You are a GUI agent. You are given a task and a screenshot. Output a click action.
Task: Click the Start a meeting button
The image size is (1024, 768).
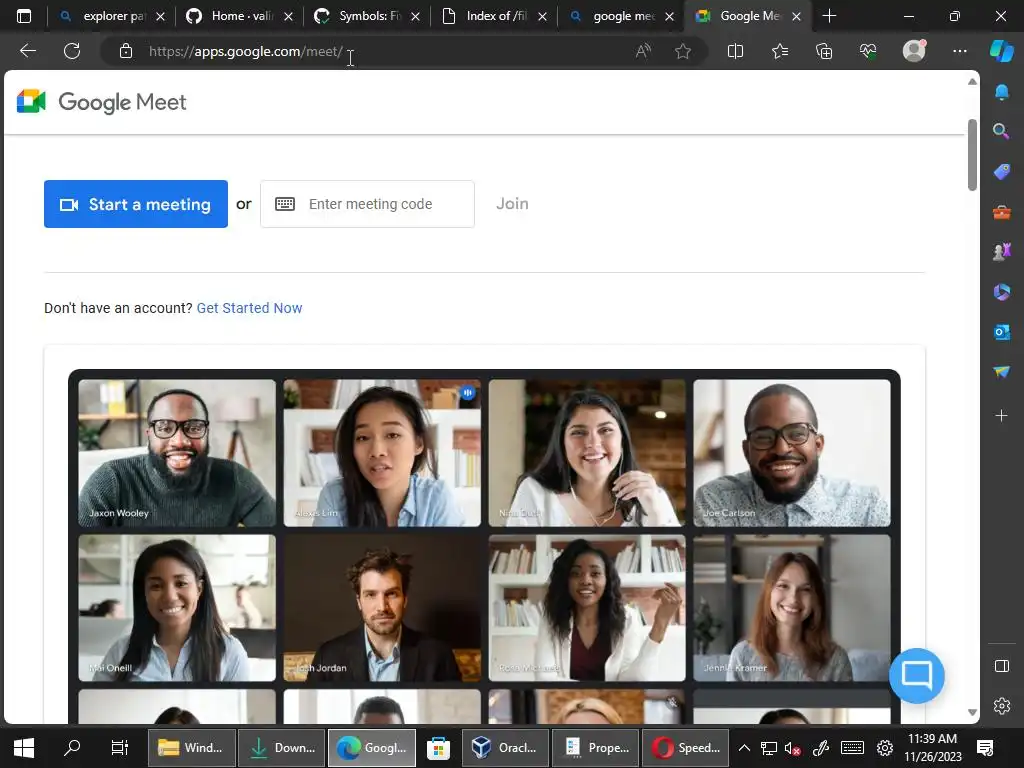pos(136,204)
